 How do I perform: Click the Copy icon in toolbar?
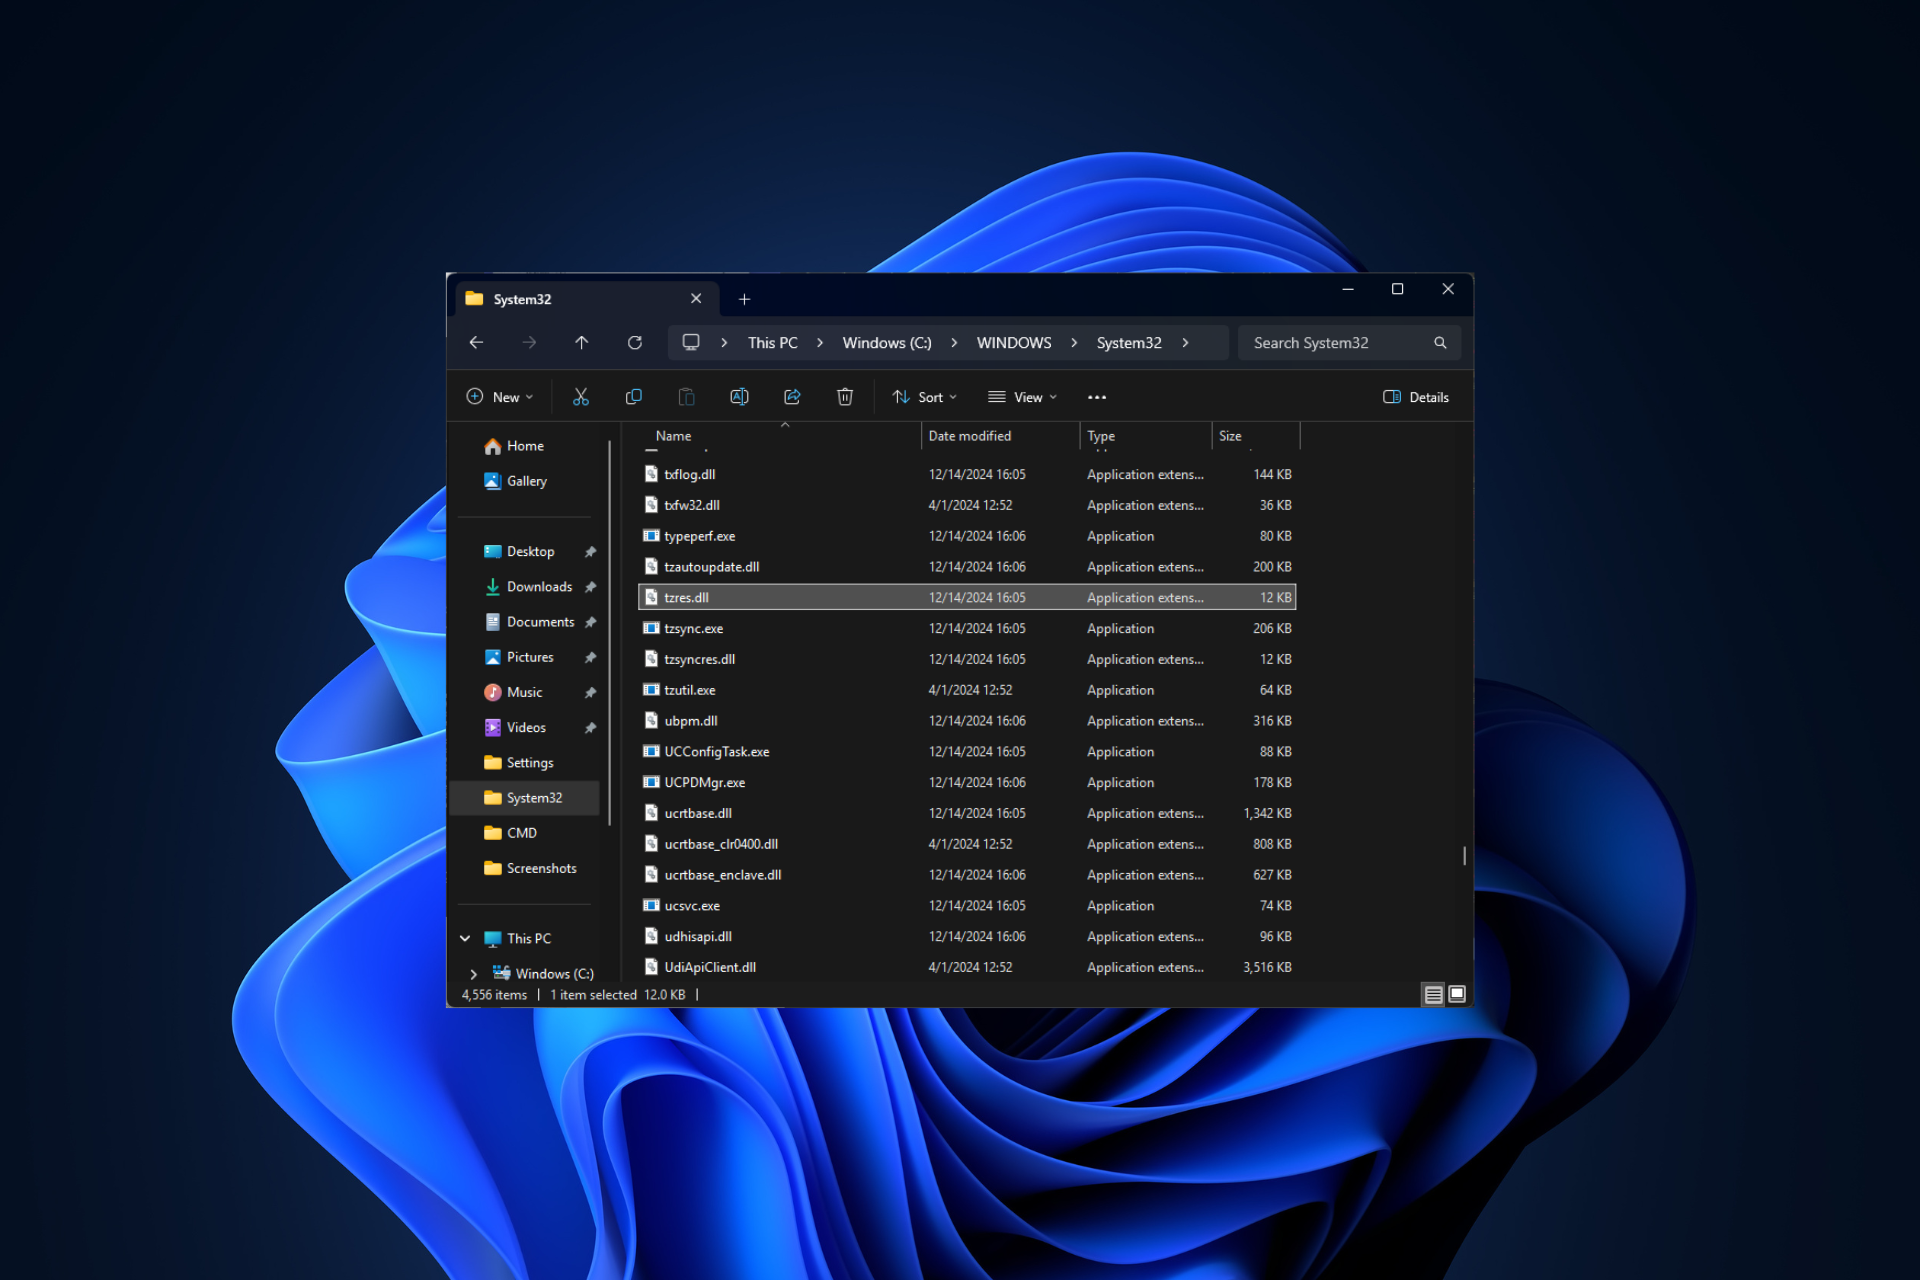[633, 396]
